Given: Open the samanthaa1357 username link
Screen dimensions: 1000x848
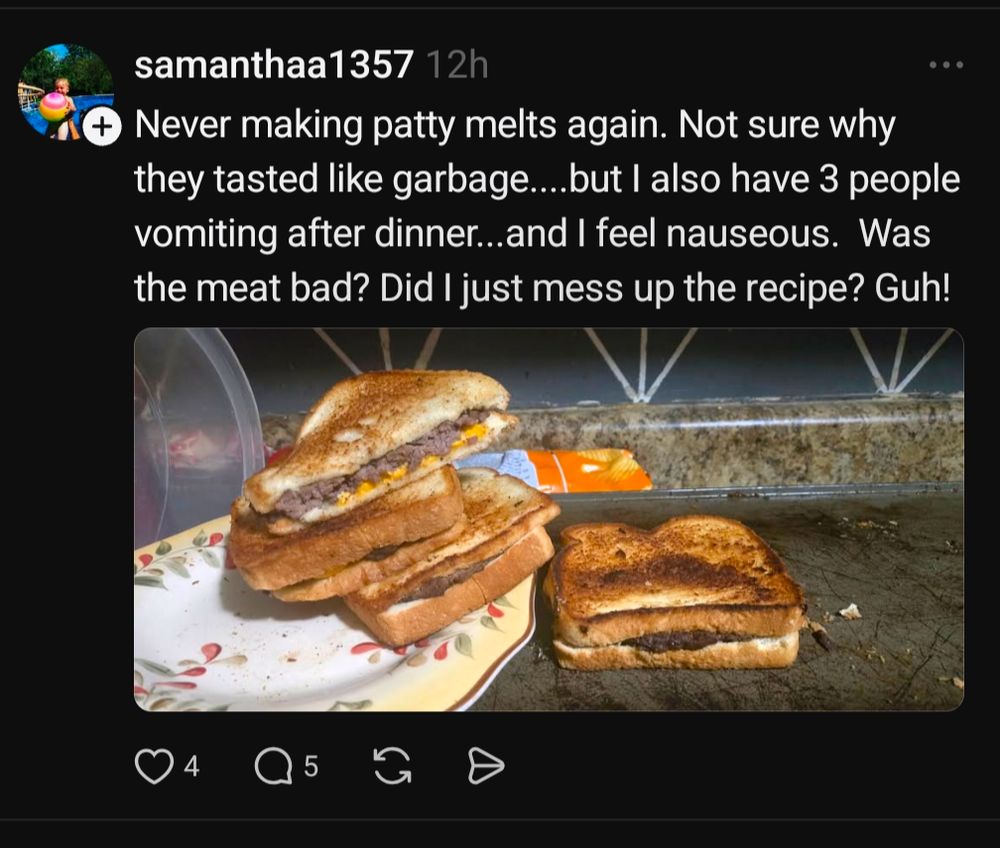Looking at the screenshot, I should tap(274, 64).
